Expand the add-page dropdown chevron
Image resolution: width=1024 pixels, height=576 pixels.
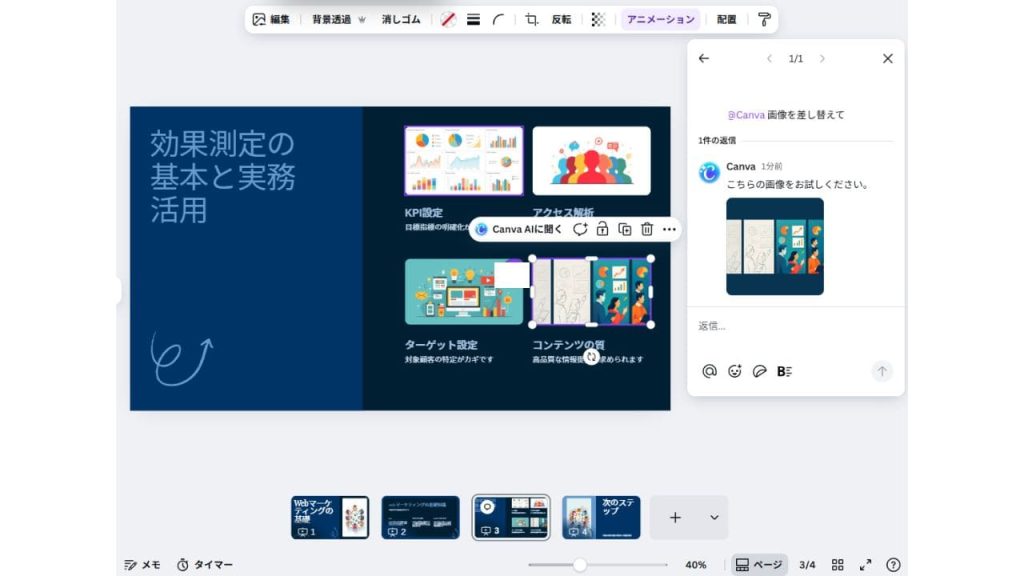pos(714,517)
